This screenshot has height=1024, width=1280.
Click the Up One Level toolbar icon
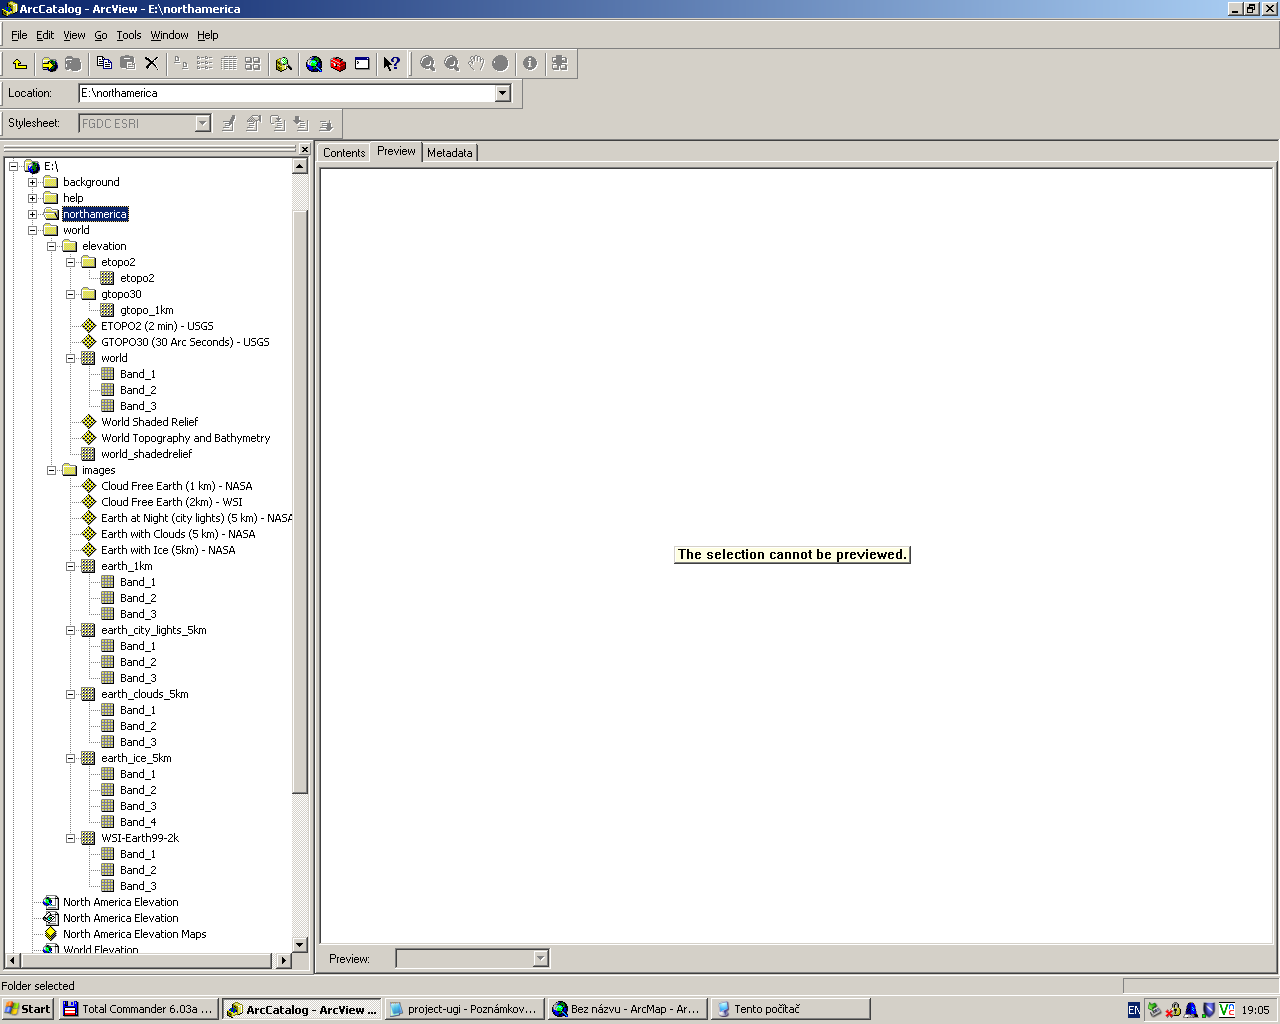(20, 64)
